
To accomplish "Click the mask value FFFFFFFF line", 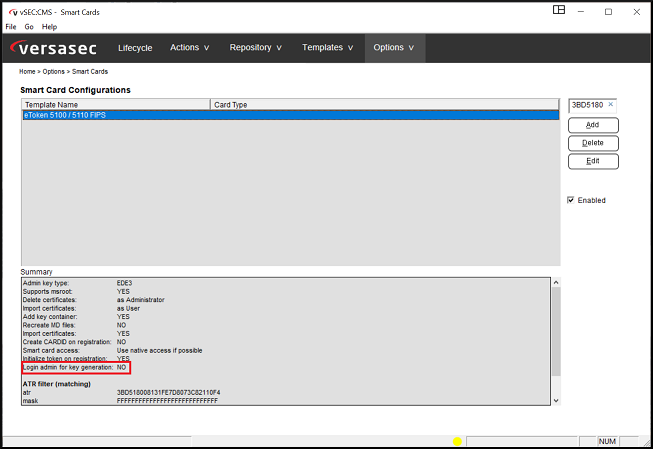I will 167,401.
